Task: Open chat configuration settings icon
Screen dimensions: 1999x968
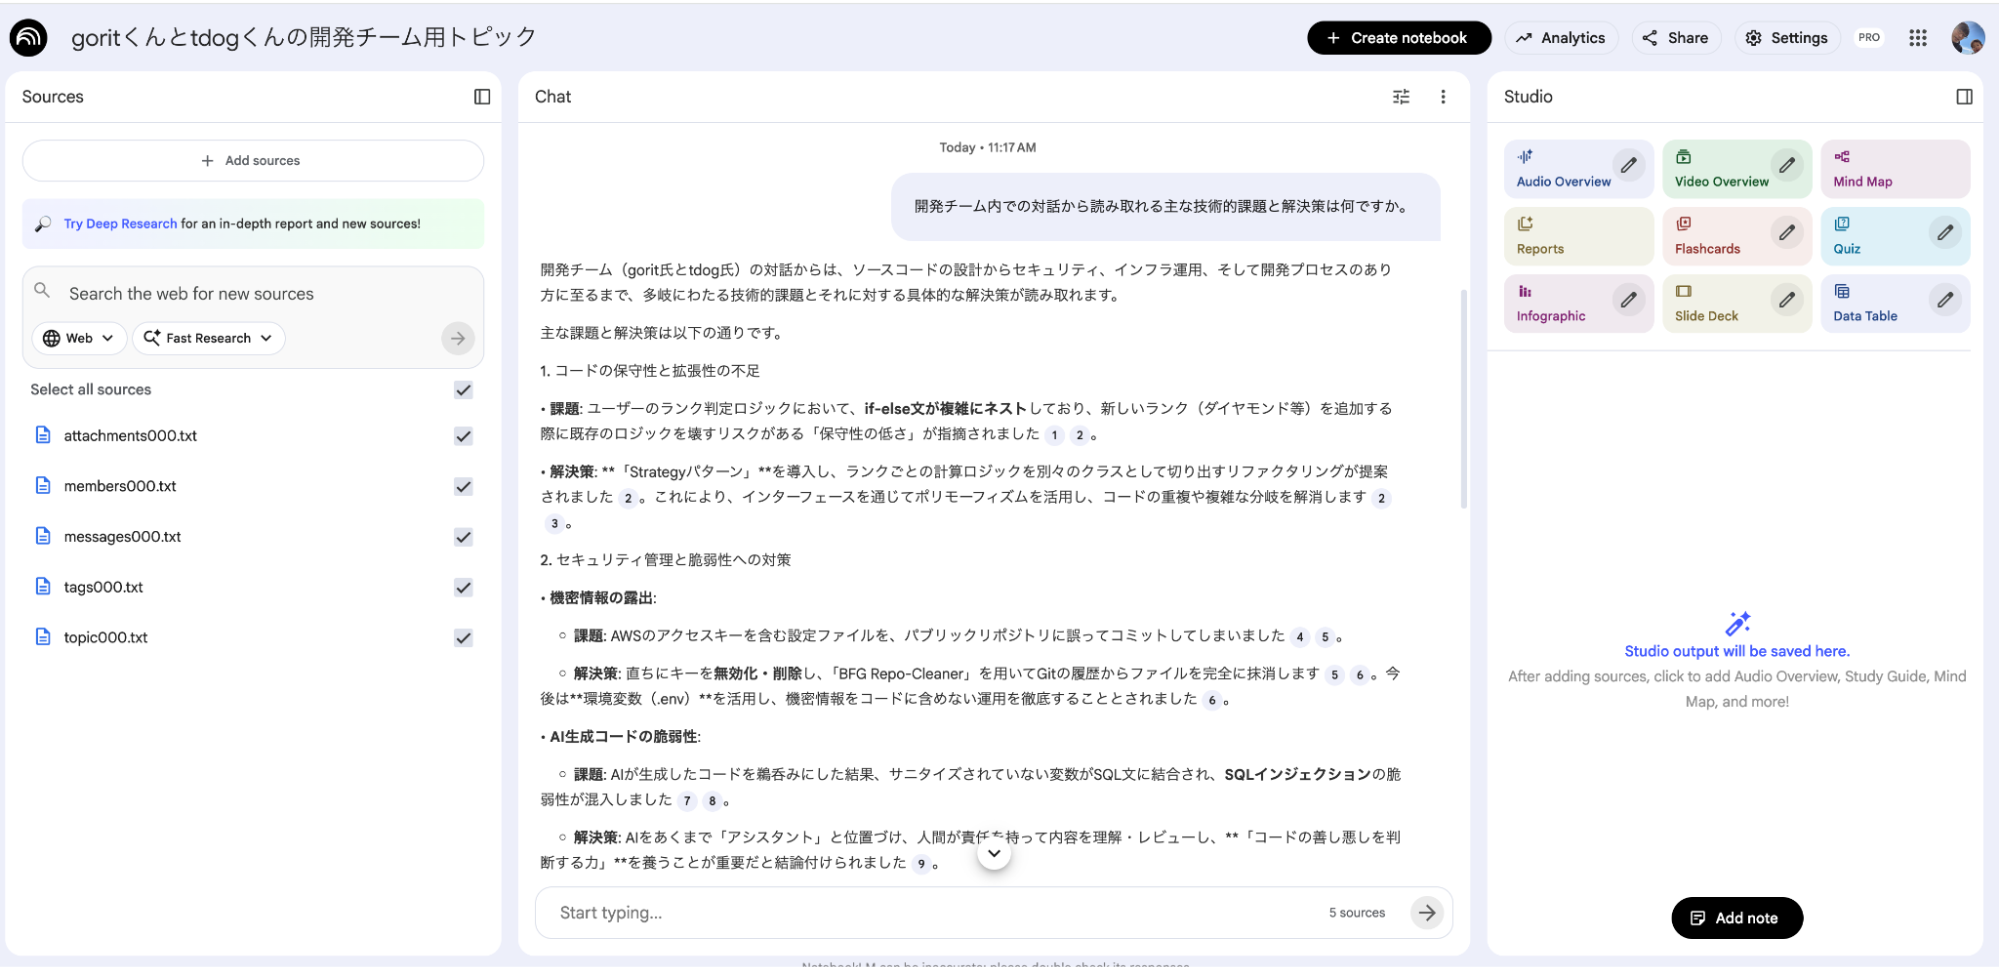Action: [1401, 97]
